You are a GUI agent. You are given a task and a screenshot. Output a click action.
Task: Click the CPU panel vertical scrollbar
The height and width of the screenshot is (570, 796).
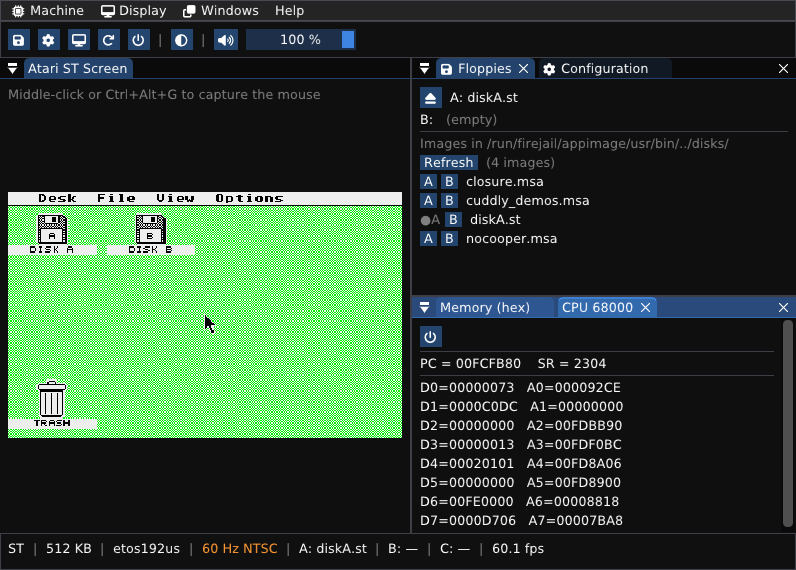[787, 424]
